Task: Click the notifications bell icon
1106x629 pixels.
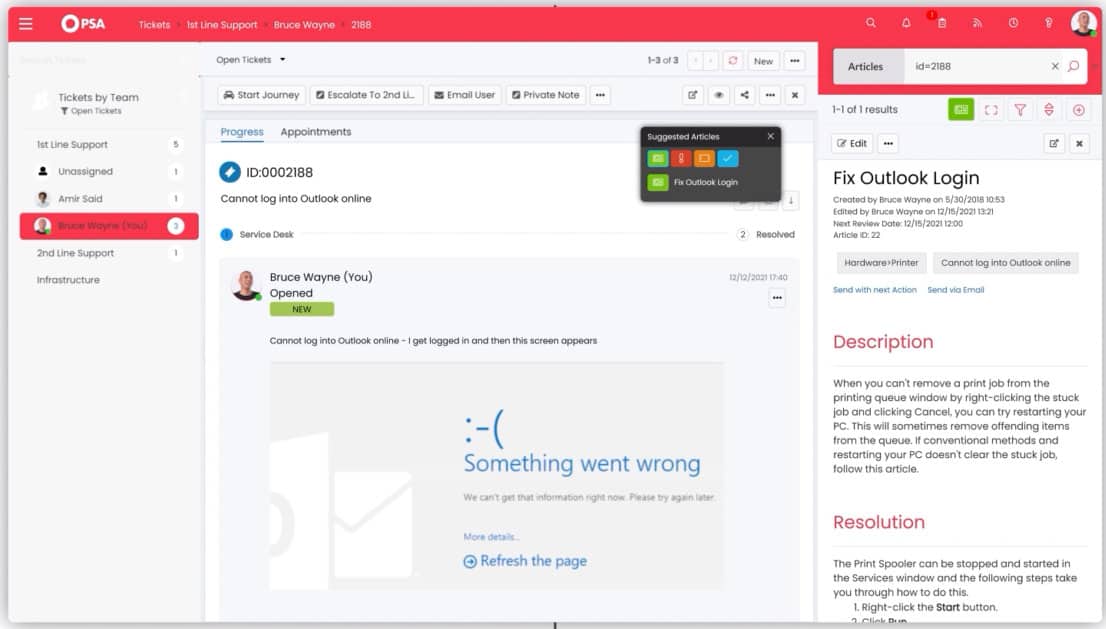Action: (906, 23)
